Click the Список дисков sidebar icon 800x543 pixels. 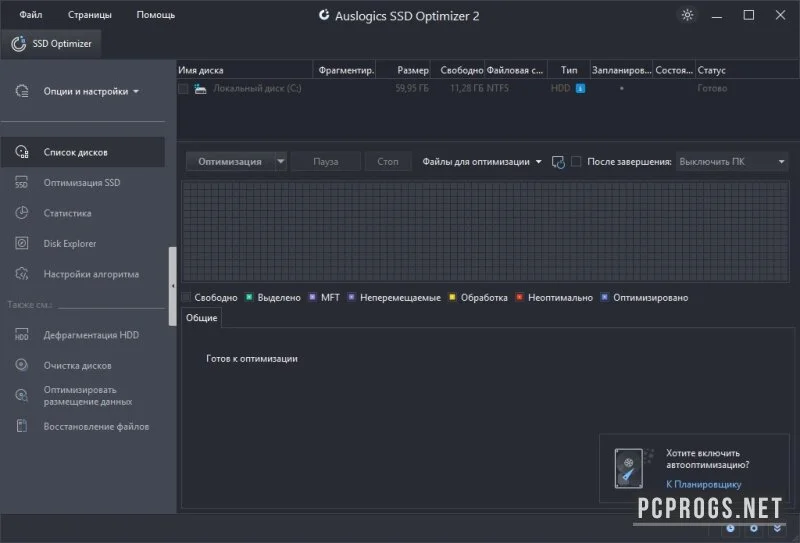(x=22, y=152)
